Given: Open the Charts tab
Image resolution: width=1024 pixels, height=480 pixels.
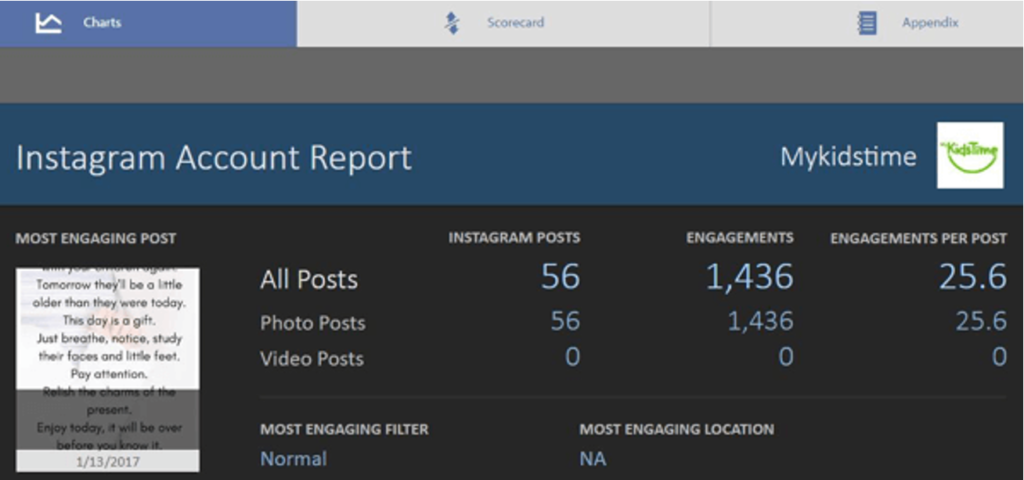Looking at the screenshot, I should point(148,24).
